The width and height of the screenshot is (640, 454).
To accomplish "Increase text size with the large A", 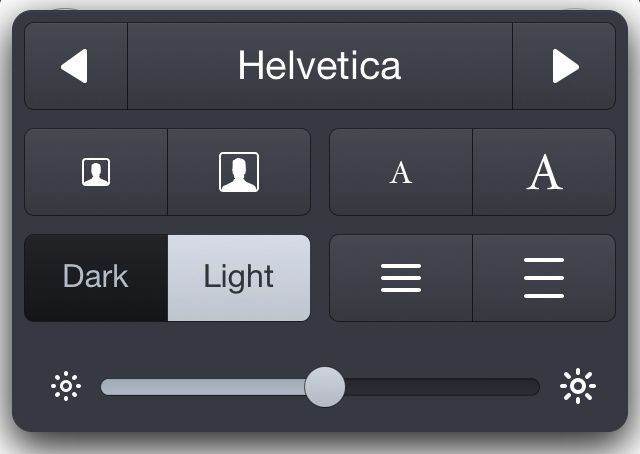I will point(544,172).
